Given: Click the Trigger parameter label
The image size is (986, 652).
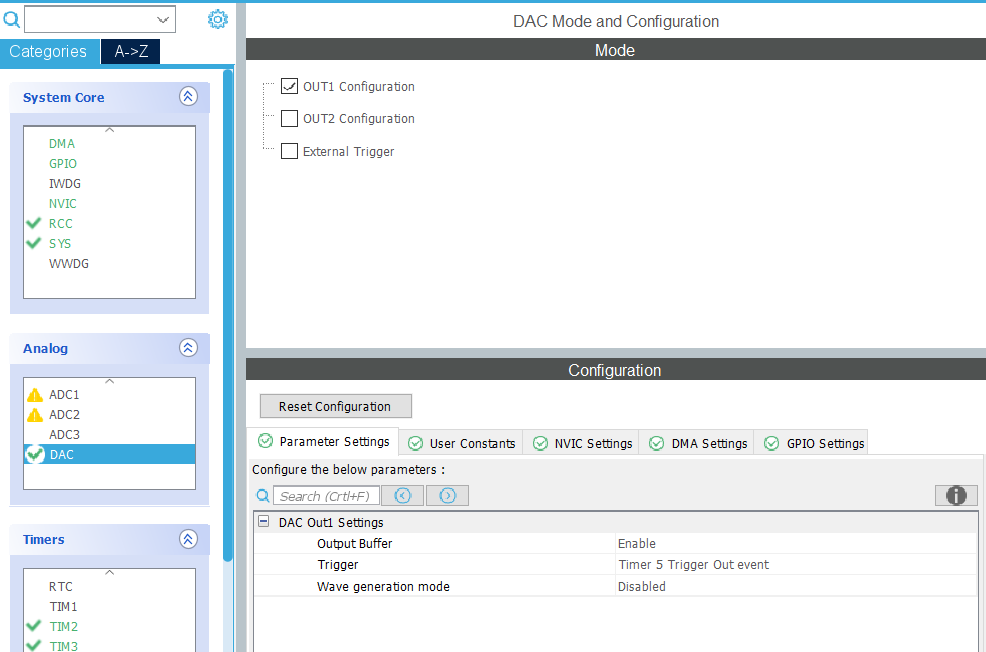Looking at the screenshot, I should (x=338, y=565).
